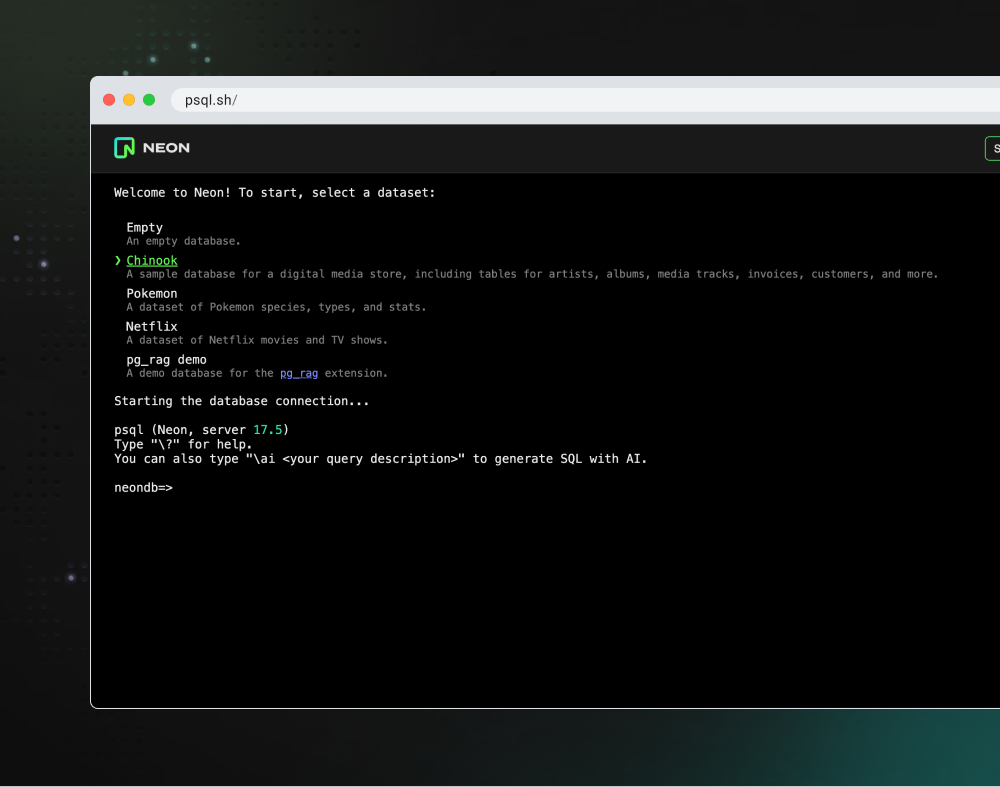
Task: Click the green Neon logo icon
Action: pos(124,148)
